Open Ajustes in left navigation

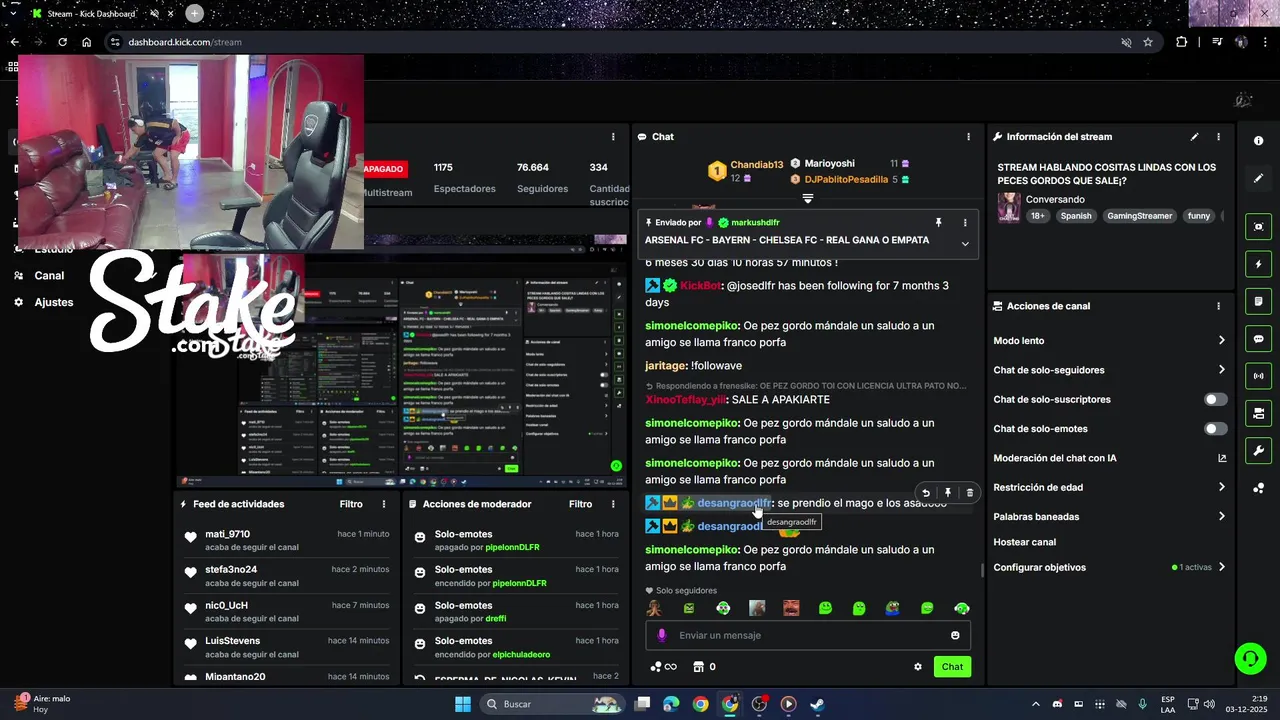54,302
